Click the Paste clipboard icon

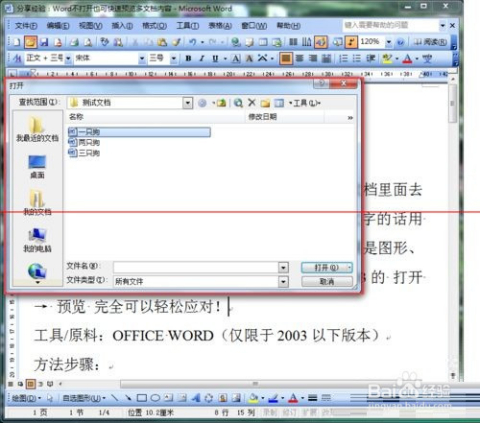pos(162,42)
